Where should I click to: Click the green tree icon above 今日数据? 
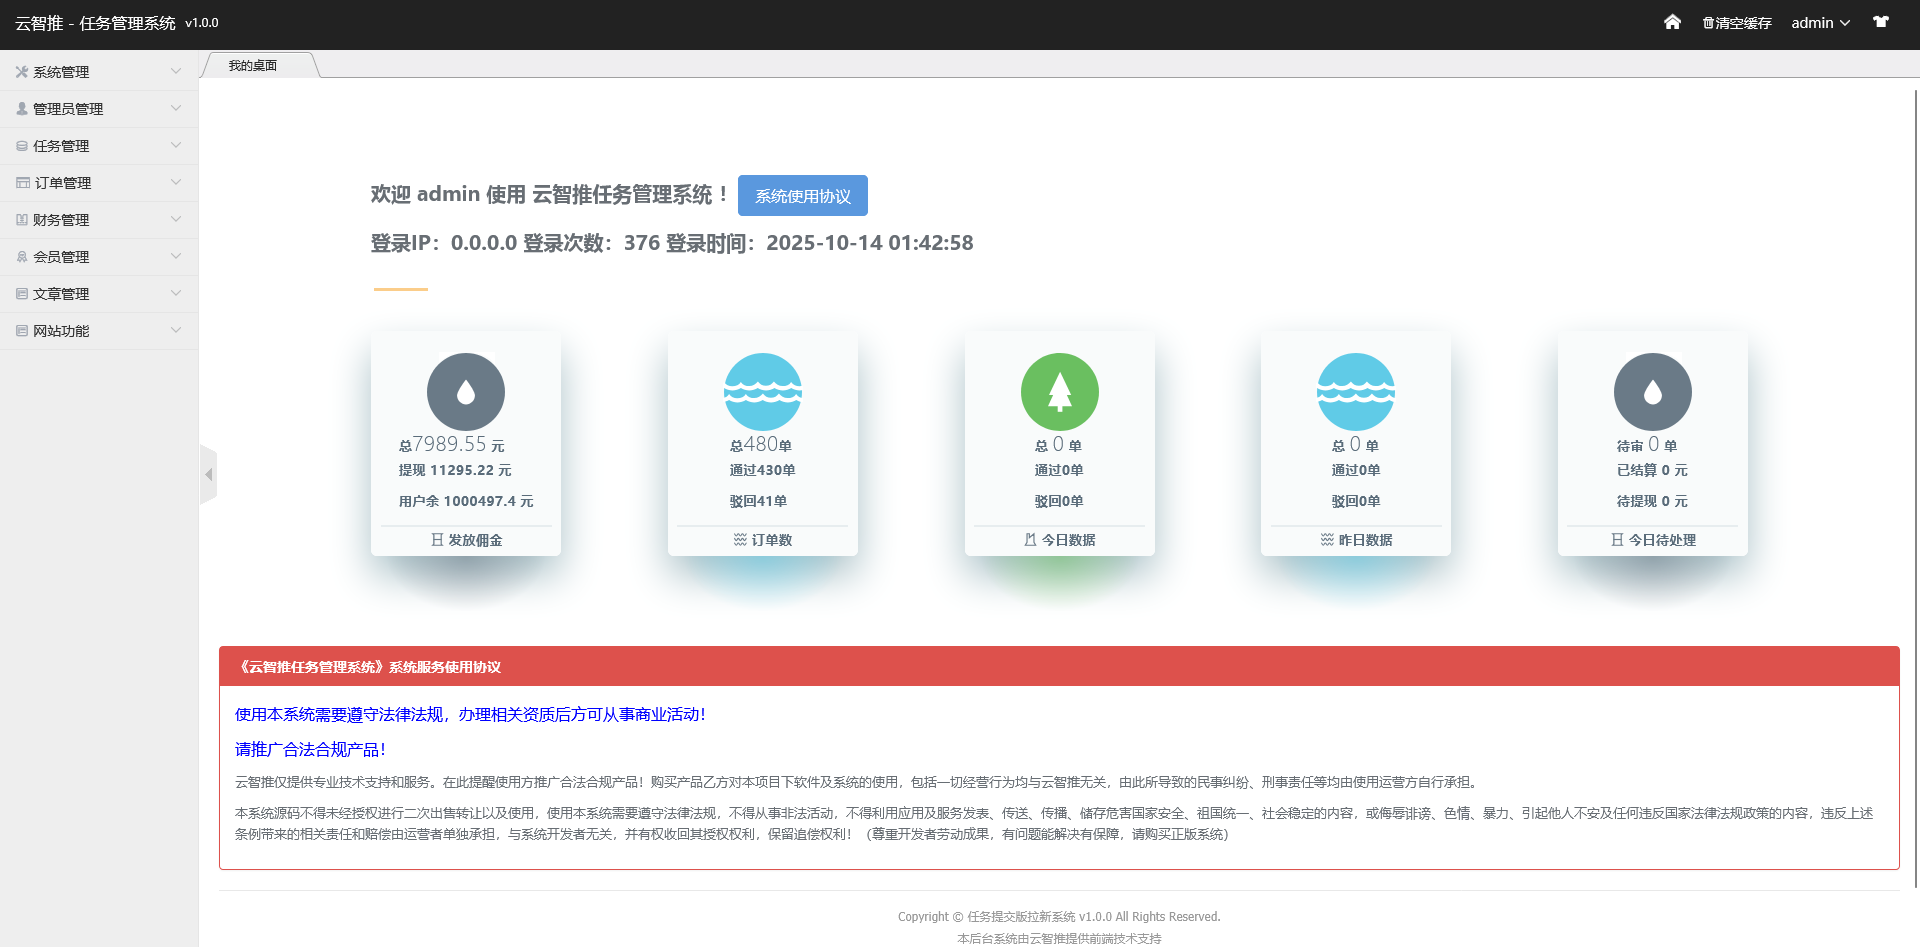[x=1060, y=392]
